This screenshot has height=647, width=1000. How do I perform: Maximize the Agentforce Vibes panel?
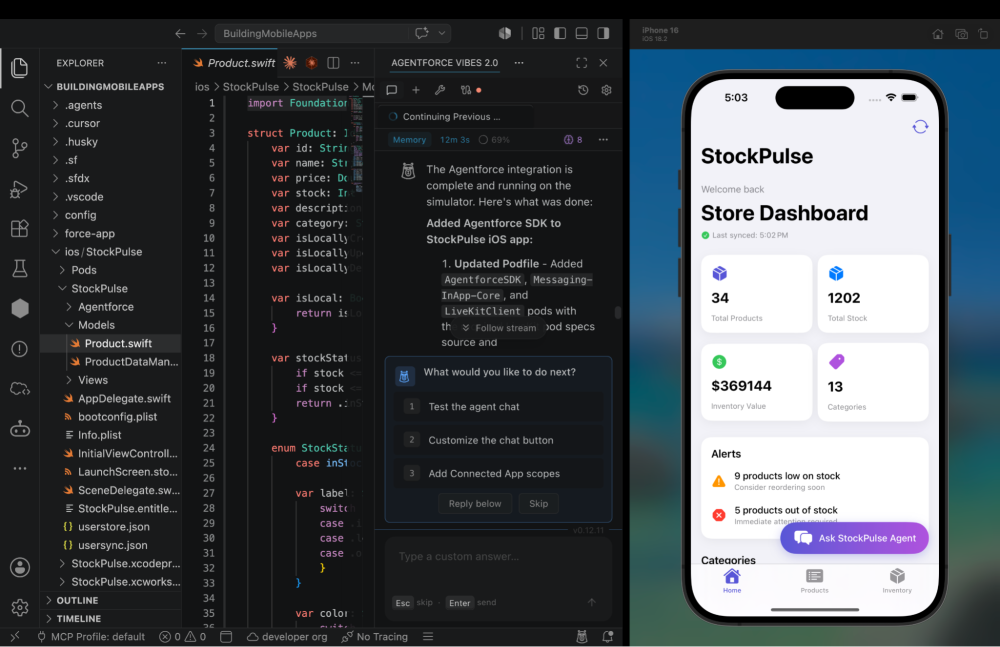pos(582,63)
